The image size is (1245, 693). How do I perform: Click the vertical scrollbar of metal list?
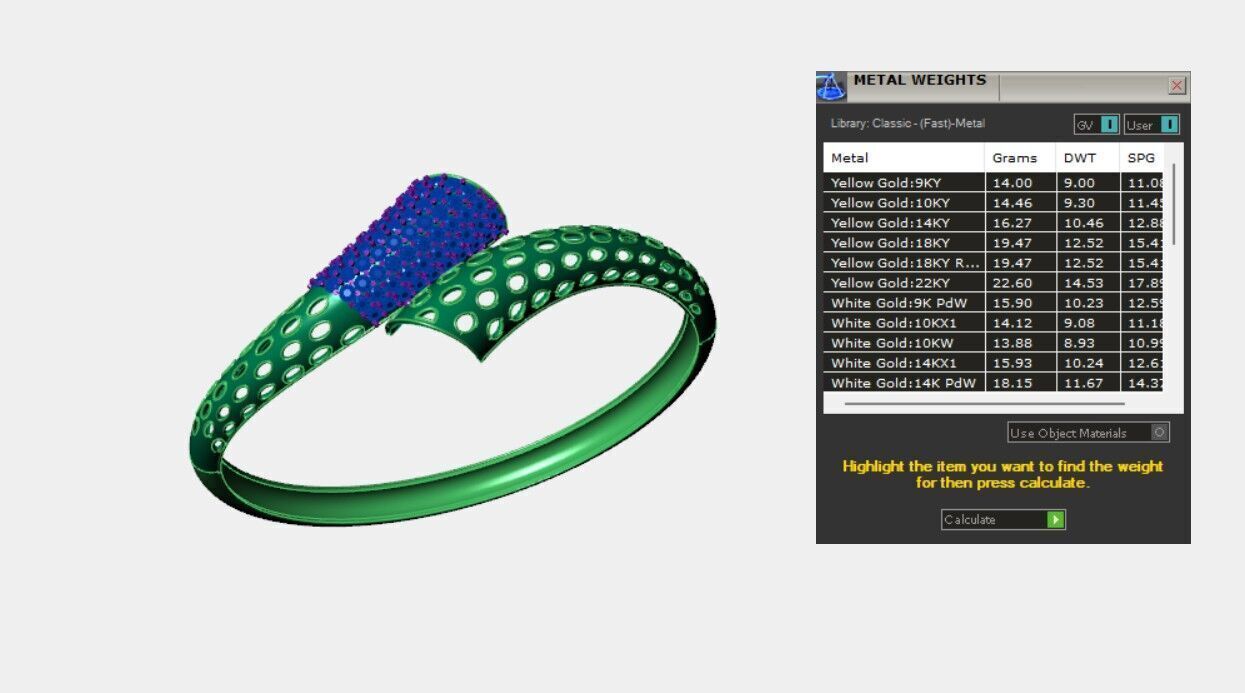pos(1174,205)
